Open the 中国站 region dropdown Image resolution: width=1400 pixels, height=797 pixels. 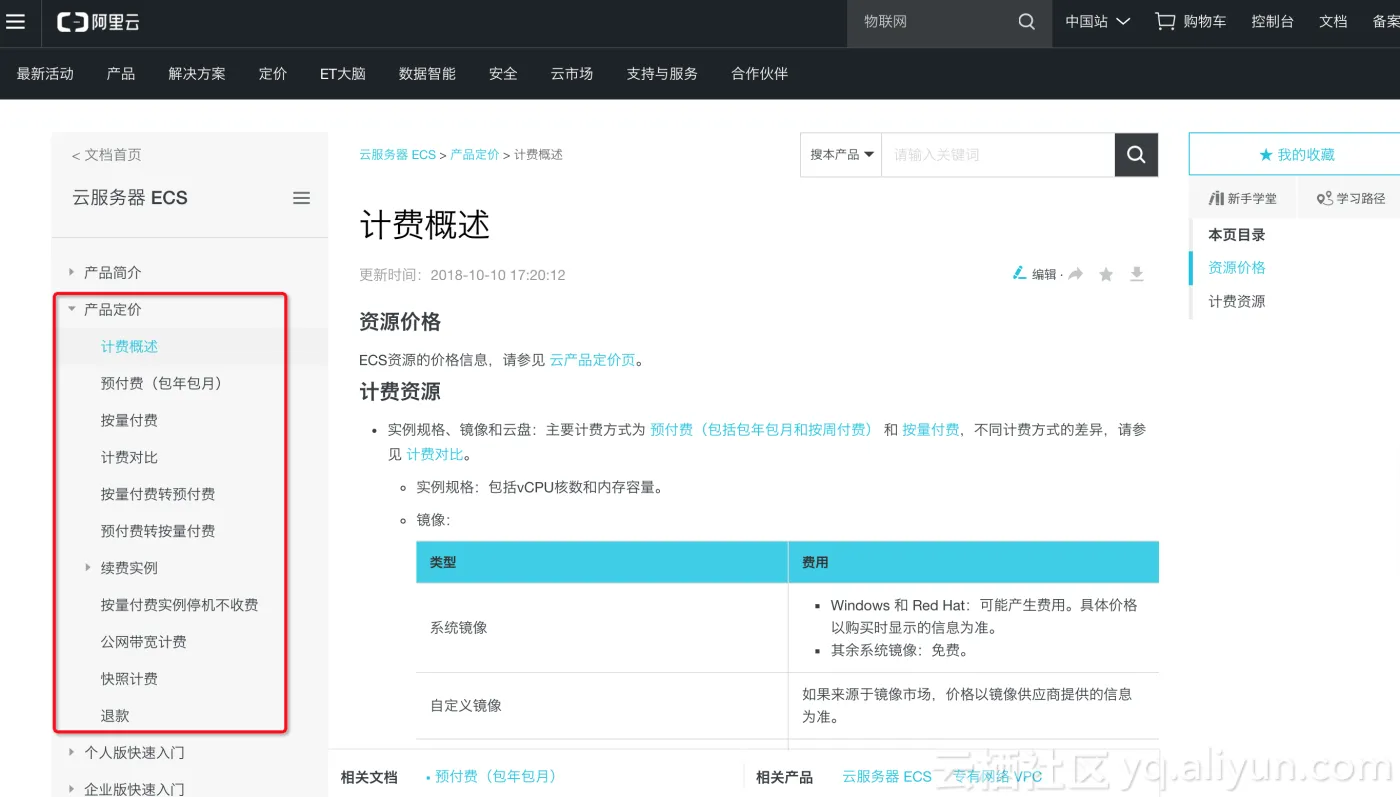(x=1097, y=21)
